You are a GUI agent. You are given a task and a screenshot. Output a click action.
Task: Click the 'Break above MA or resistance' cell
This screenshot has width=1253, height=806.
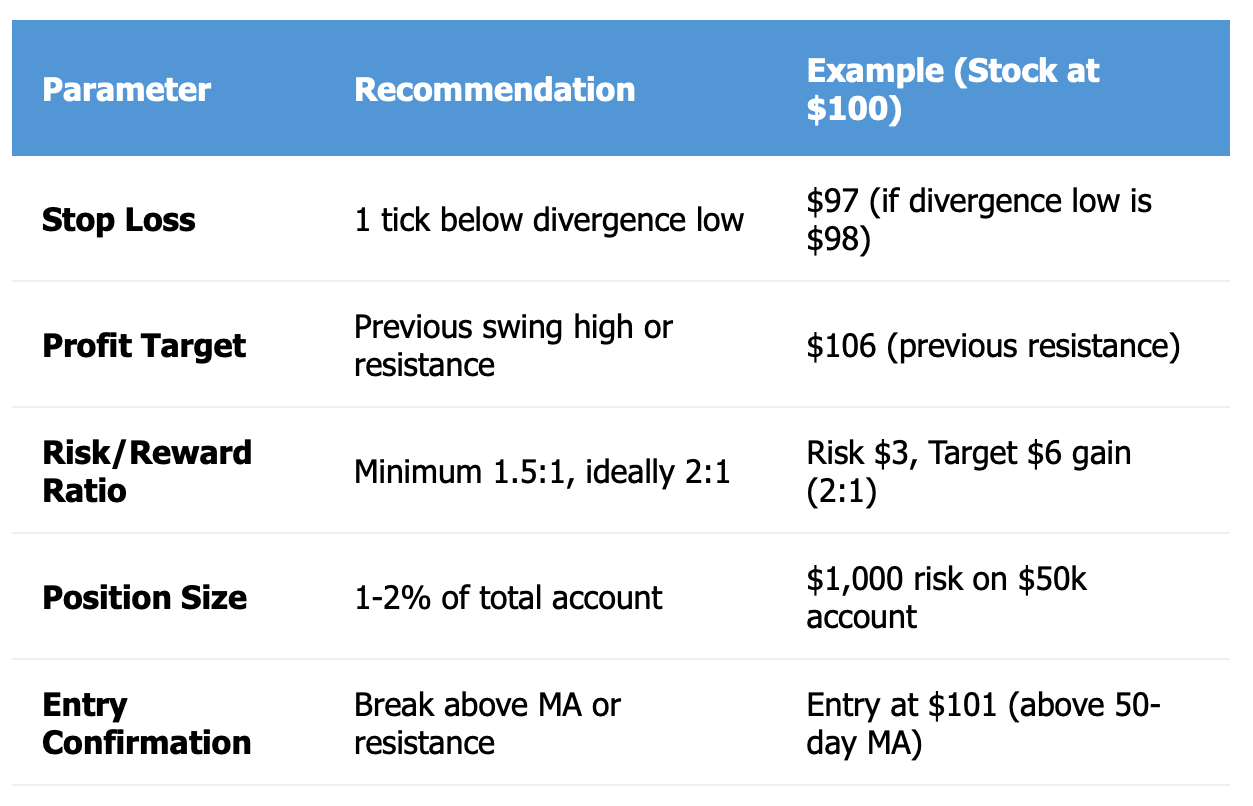pyautogui.click(x=487, y=723)
